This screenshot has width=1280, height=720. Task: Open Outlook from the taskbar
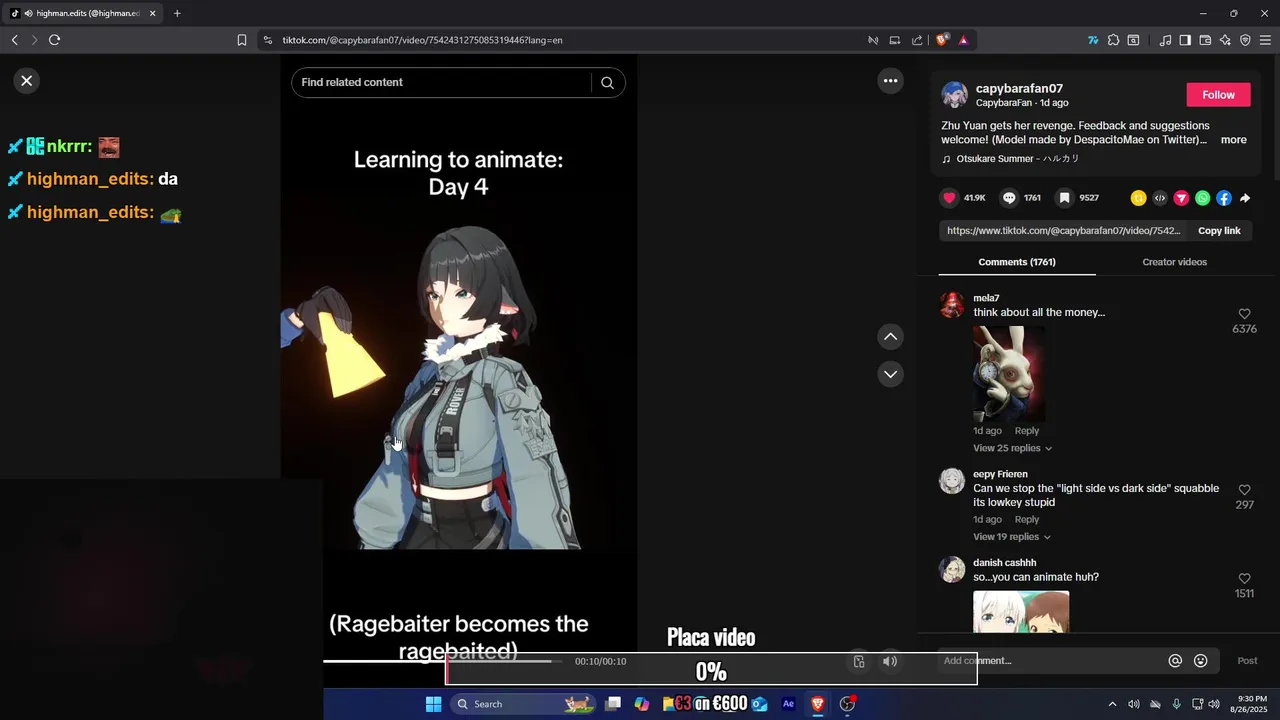tap(760, 704)
